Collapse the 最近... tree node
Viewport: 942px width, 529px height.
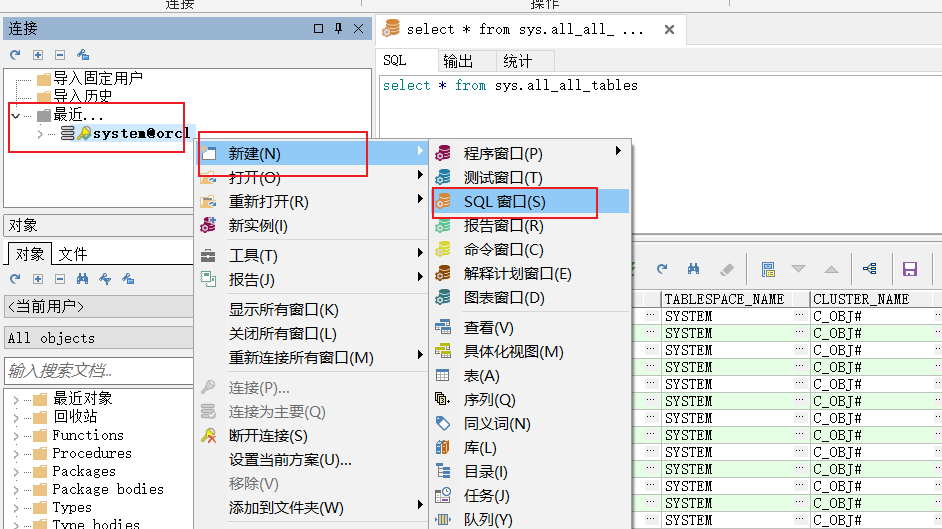point(16,115)
